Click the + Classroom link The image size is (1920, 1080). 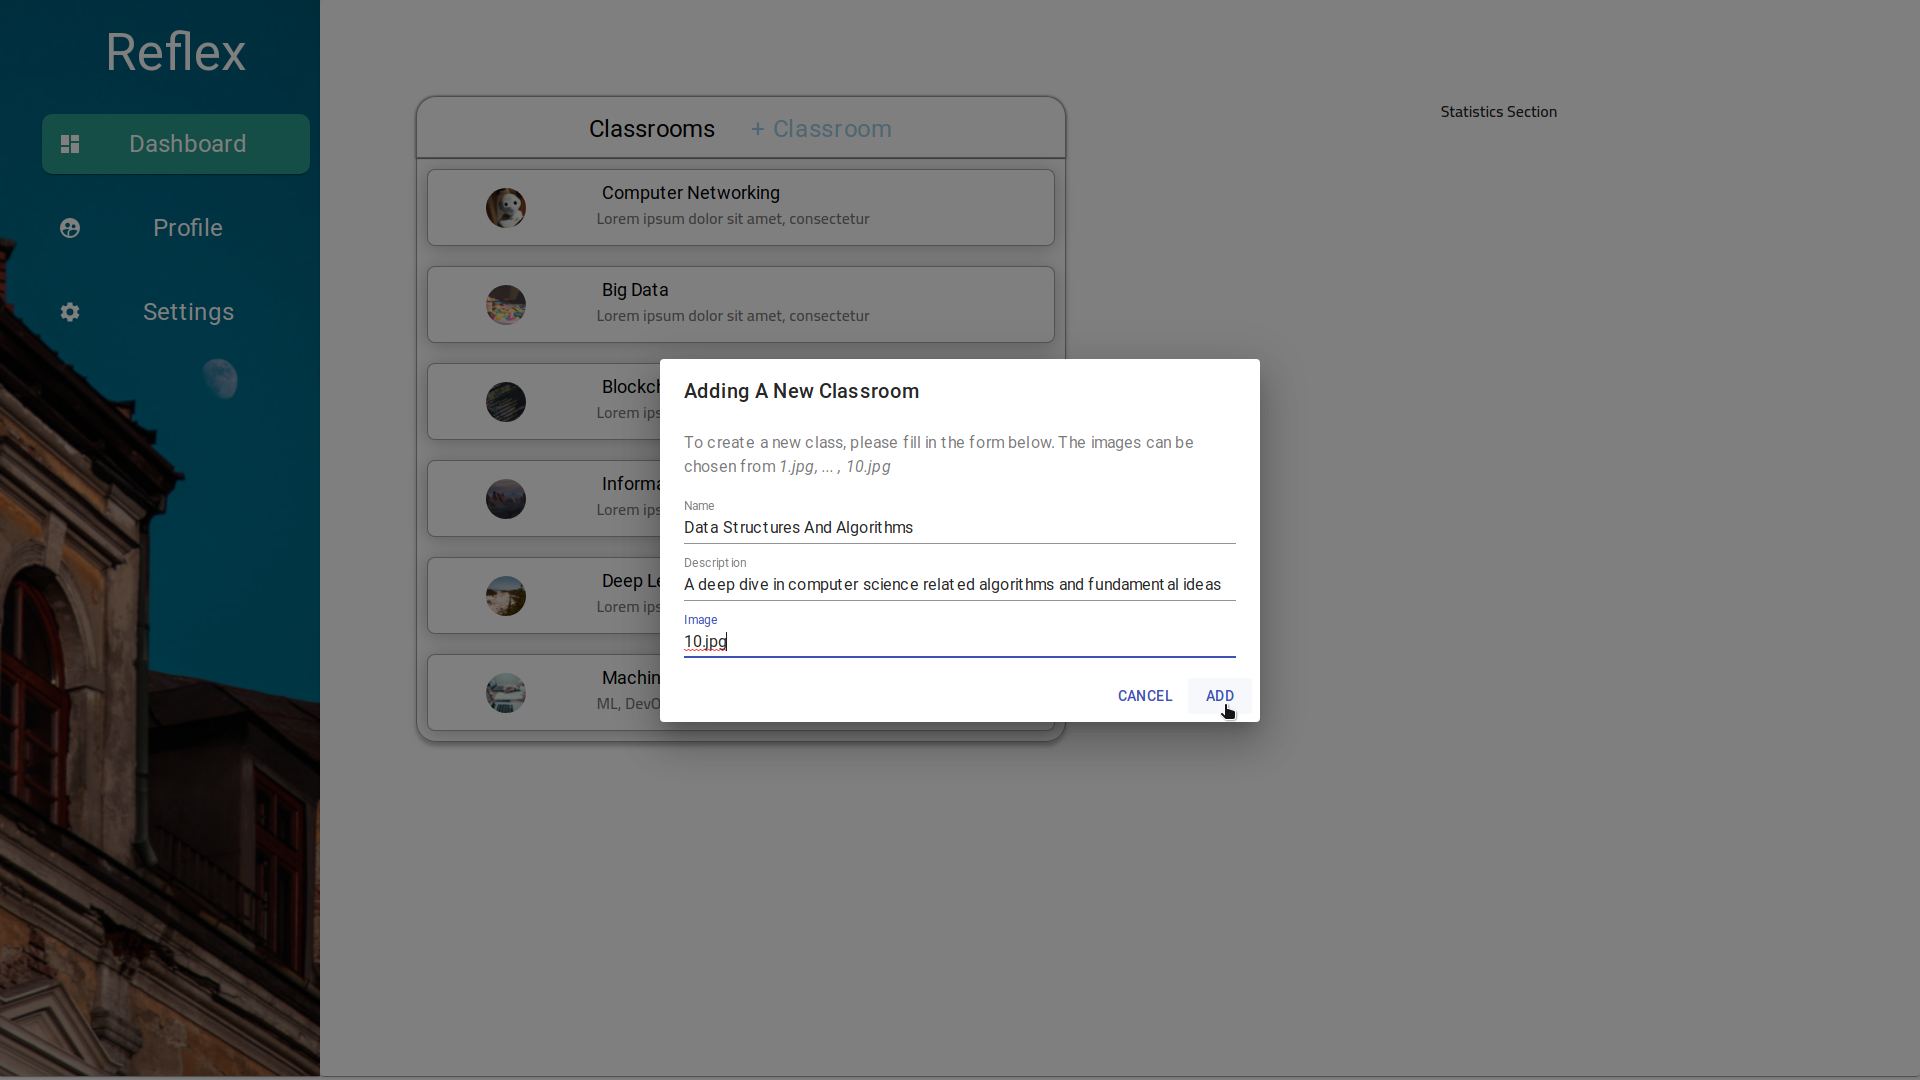pyautogui.click(x=821, y=129)
